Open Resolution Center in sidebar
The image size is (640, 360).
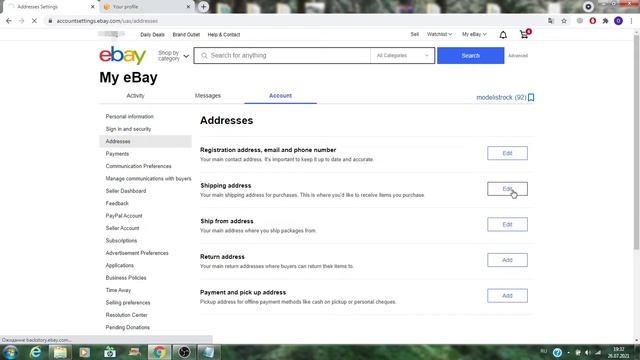(127, 315)
